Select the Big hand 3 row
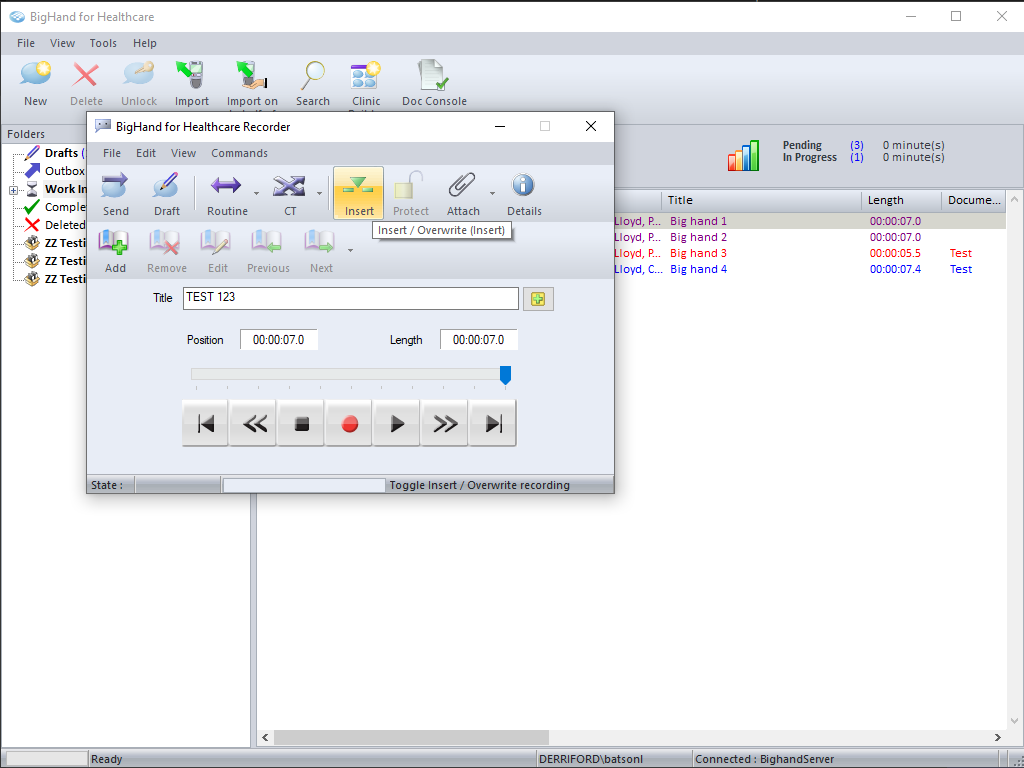This screenshot has height=768, width=1024. point(809,253)
